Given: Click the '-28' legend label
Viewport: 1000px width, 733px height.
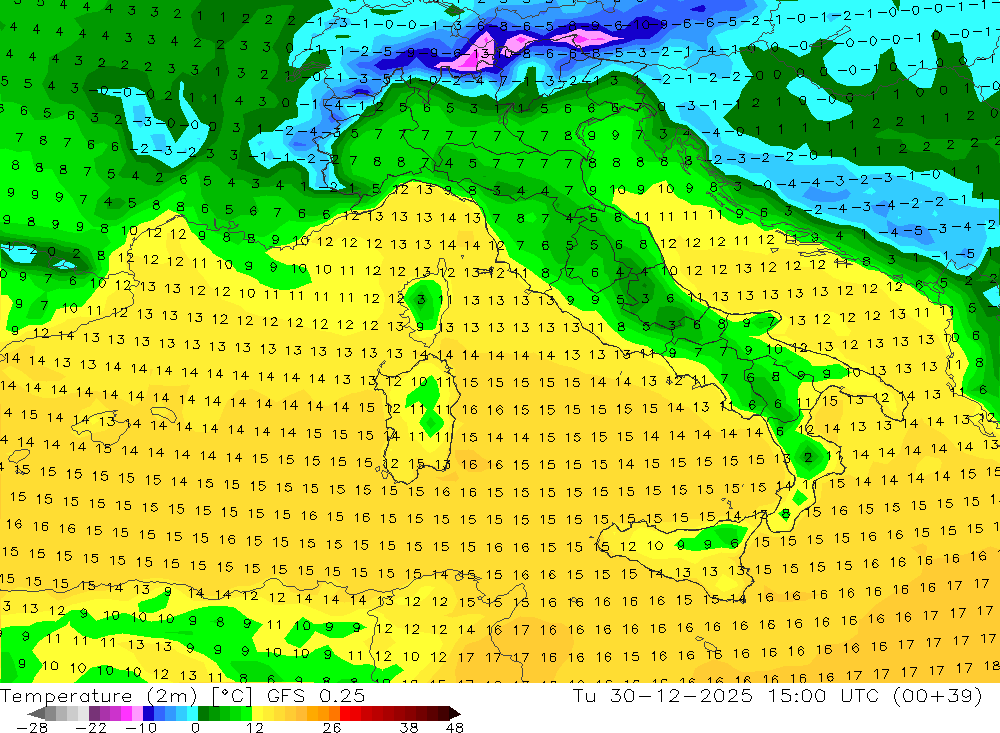Looking at the screenshot, I should tap(32, 727).
